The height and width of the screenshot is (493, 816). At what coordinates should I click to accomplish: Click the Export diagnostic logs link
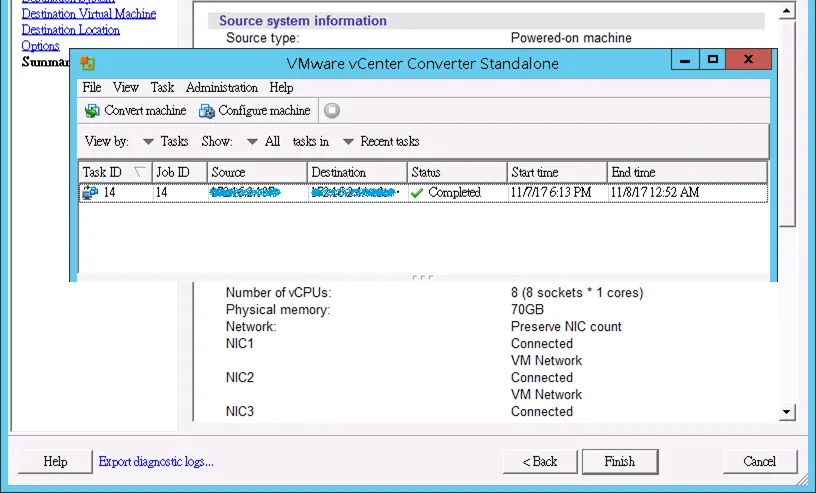(156, 462)
